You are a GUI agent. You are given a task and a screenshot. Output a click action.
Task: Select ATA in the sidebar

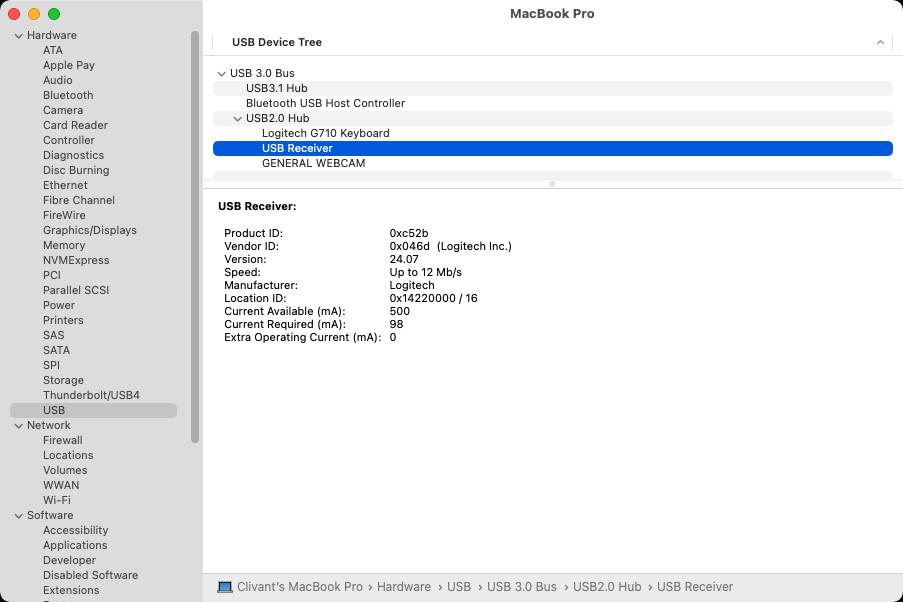52,50
